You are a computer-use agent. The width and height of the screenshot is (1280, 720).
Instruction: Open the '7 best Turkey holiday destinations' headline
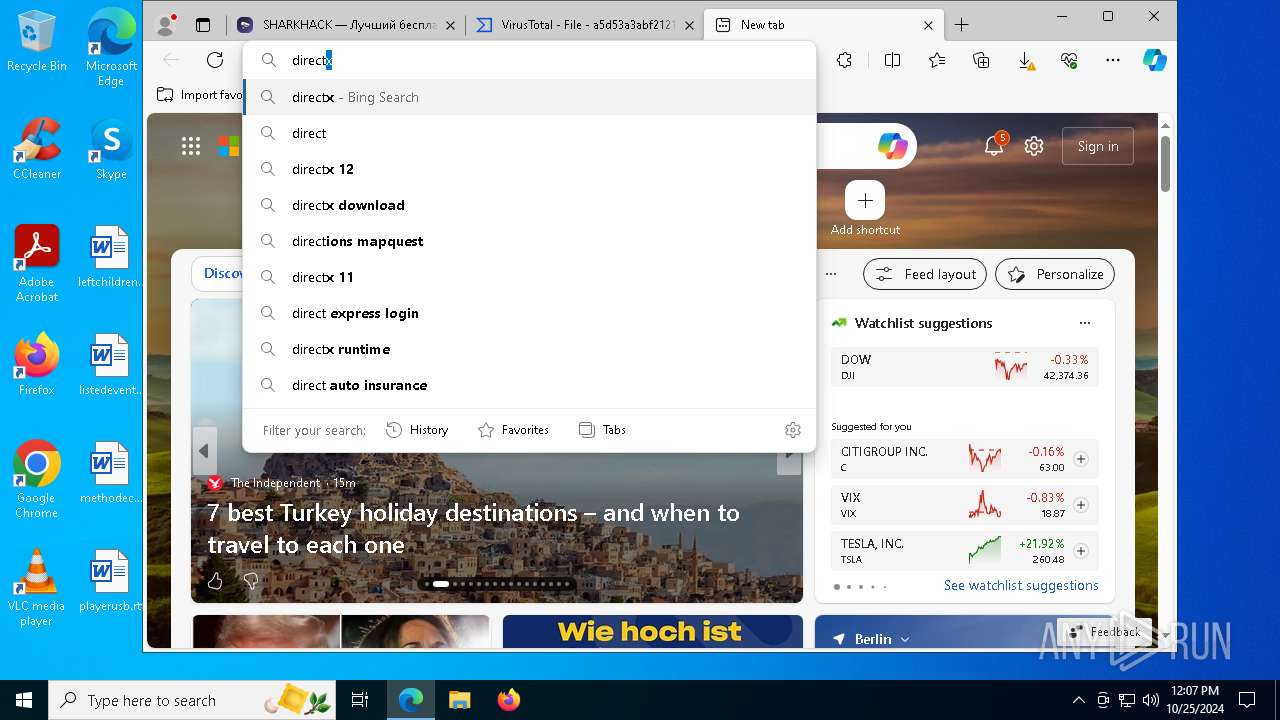click(x=473, y=529)
